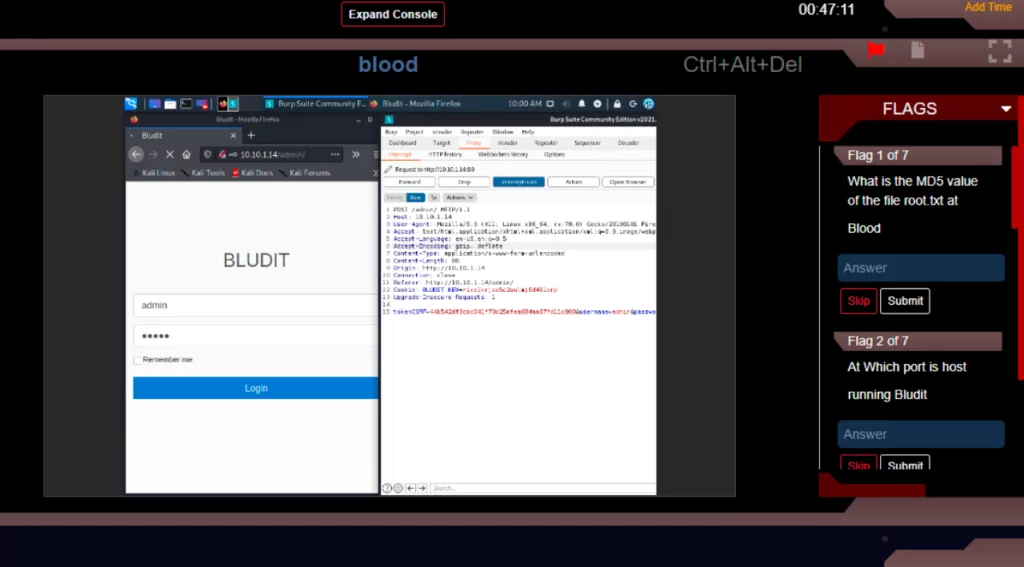1024x567 pixels.
Task: Submit the Flag 1 answer
Action: click(904, 301)
